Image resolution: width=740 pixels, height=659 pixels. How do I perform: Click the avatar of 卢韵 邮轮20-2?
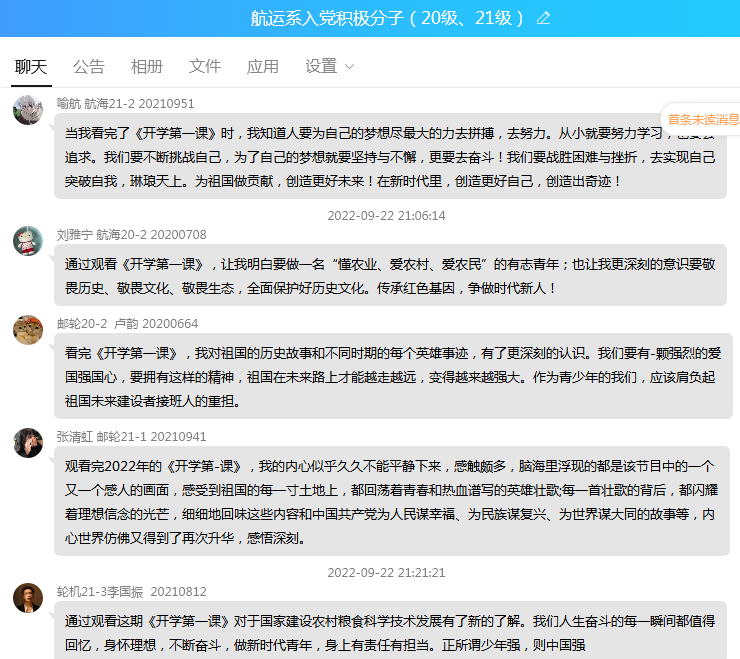pyautogui.click(x=28, y=330)
